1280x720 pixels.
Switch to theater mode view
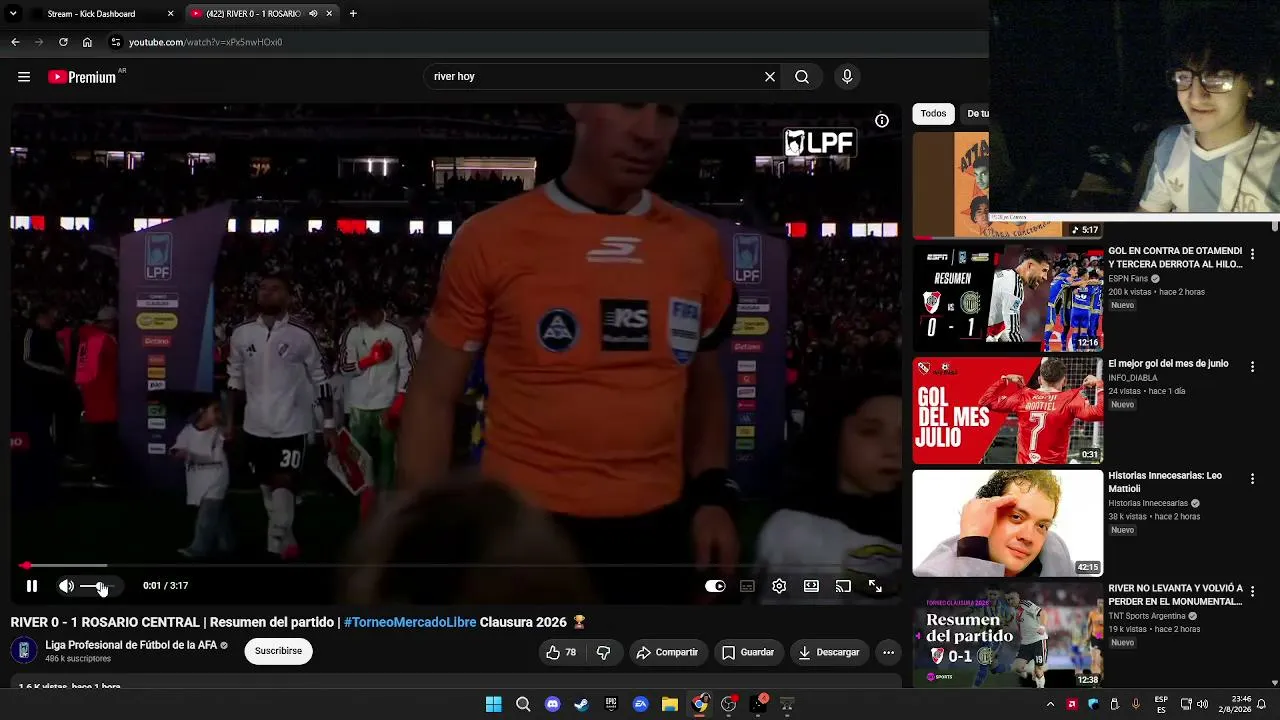click(x=811, y=586)
